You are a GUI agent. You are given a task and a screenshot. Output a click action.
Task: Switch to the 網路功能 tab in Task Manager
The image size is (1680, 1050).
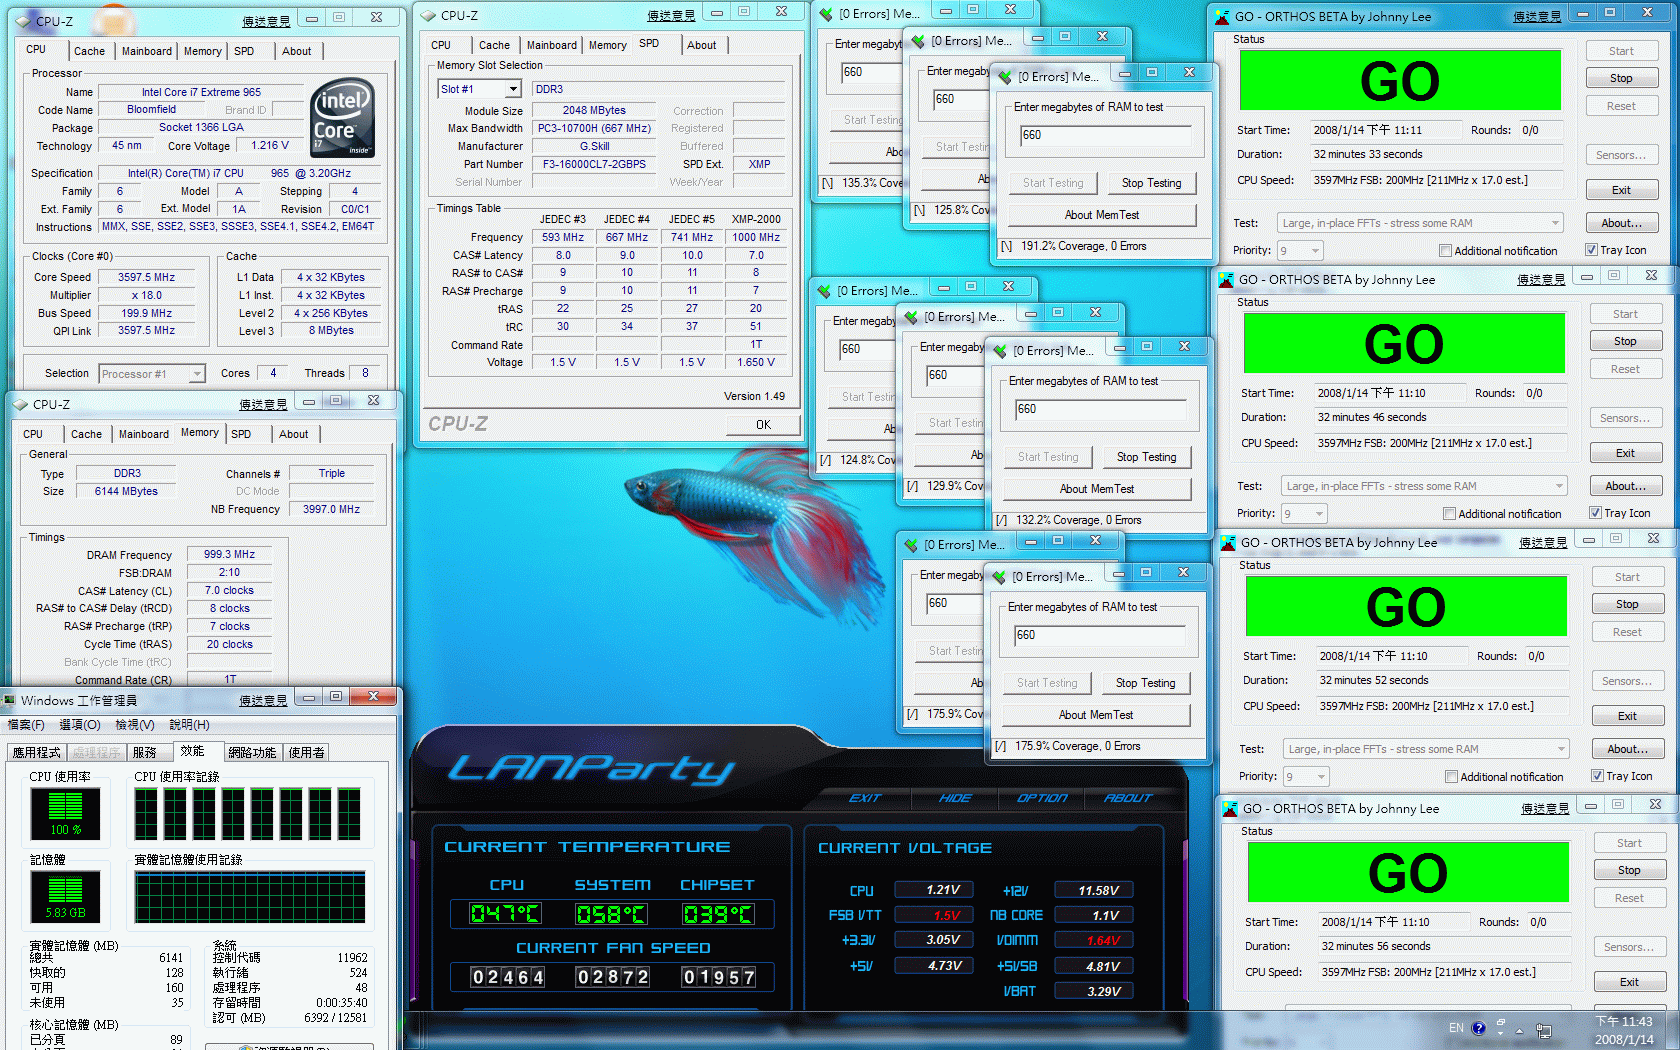[x=252, y=753]
